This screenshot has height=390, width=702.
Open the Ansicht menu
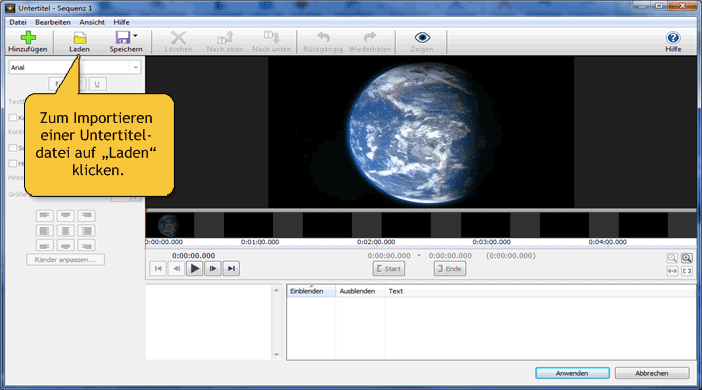coord(92,22)
